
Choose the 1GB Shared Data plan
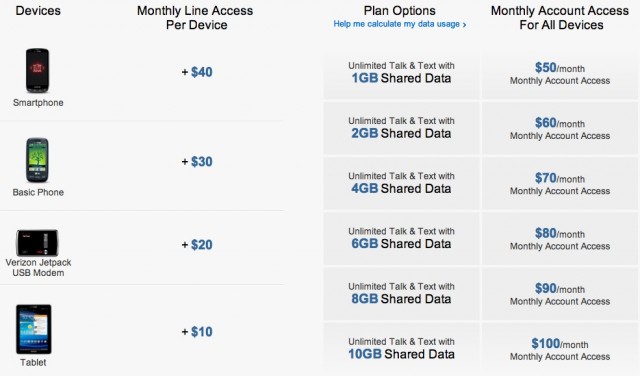click(401, 72)
